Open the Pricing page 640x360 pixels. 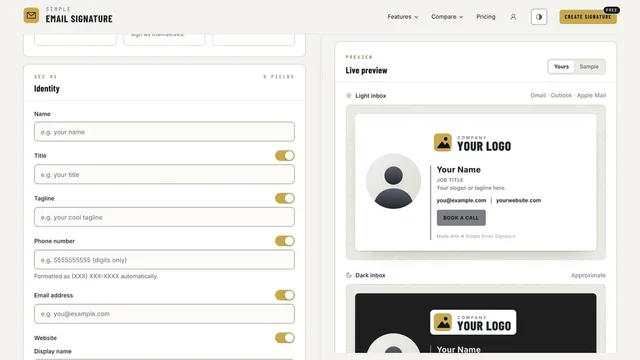pyautogui.click(x=486, y=17)
